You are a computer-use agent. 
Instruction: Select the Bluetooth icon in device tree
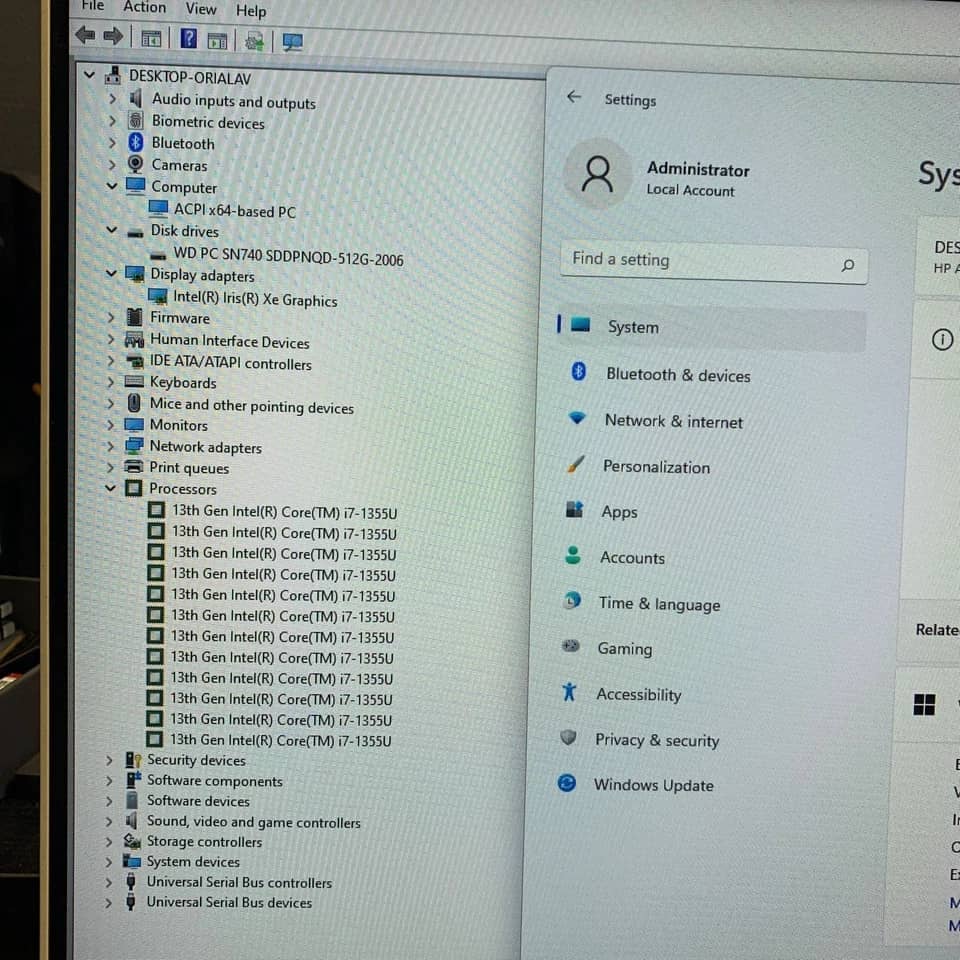136,142
